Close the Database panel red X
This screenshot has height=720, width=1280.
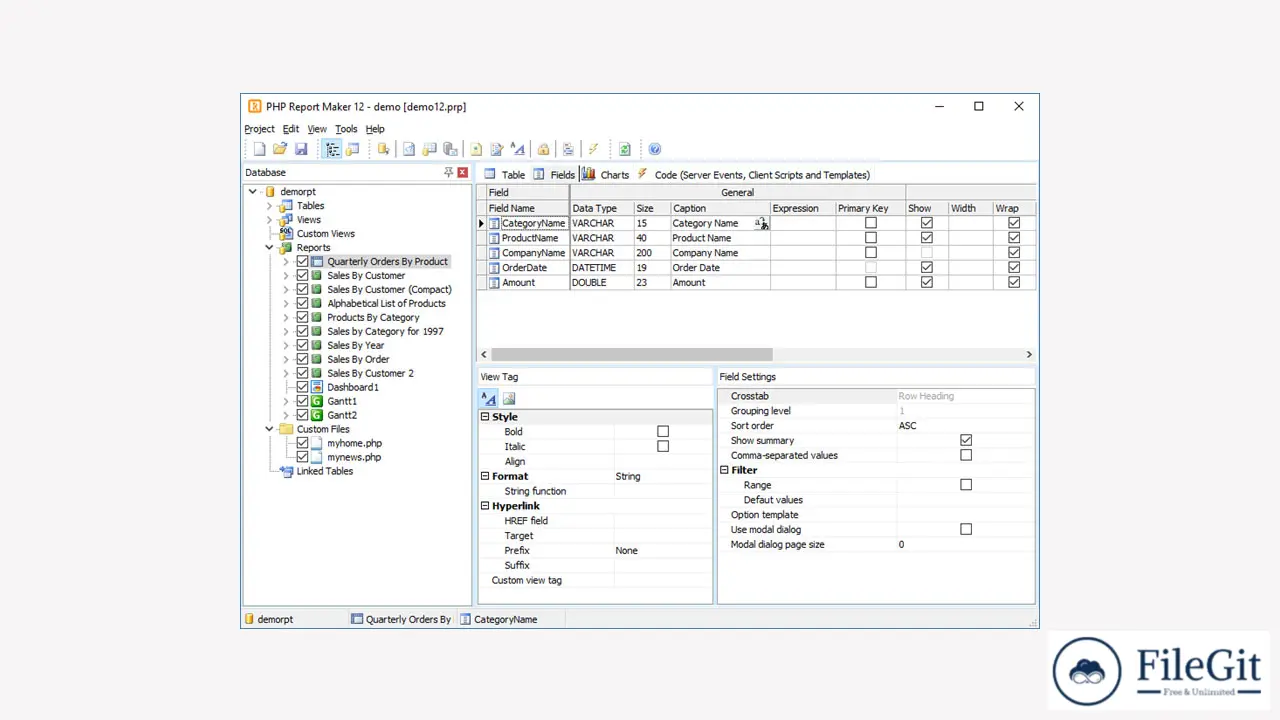pos(462,172)
